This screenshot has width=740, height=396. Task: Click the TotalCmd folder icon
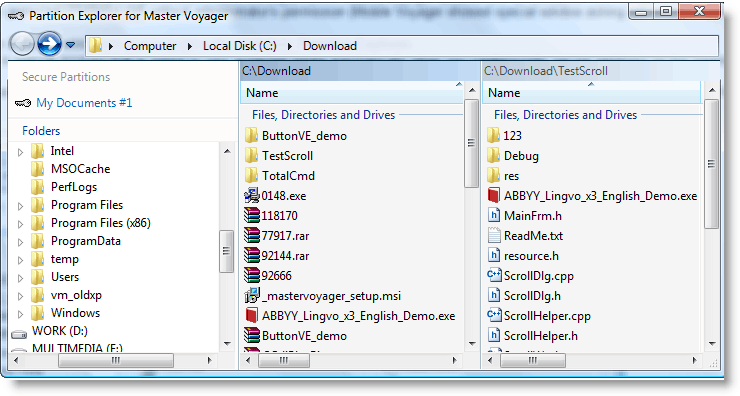(252, 176)
